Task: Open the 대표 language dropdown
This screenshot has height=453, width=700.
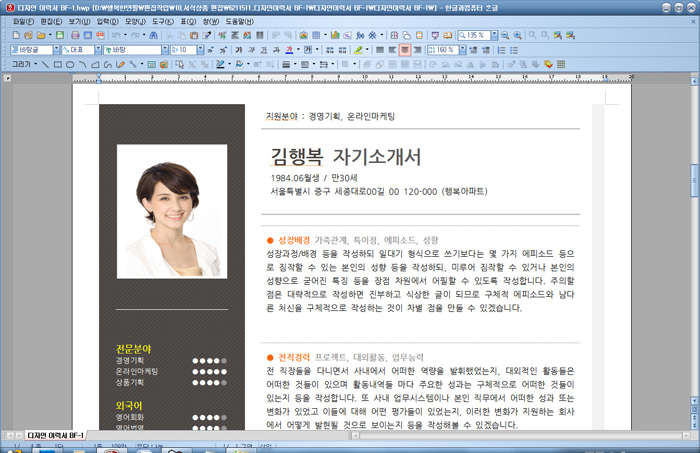Action: click(x=98, y=50)
